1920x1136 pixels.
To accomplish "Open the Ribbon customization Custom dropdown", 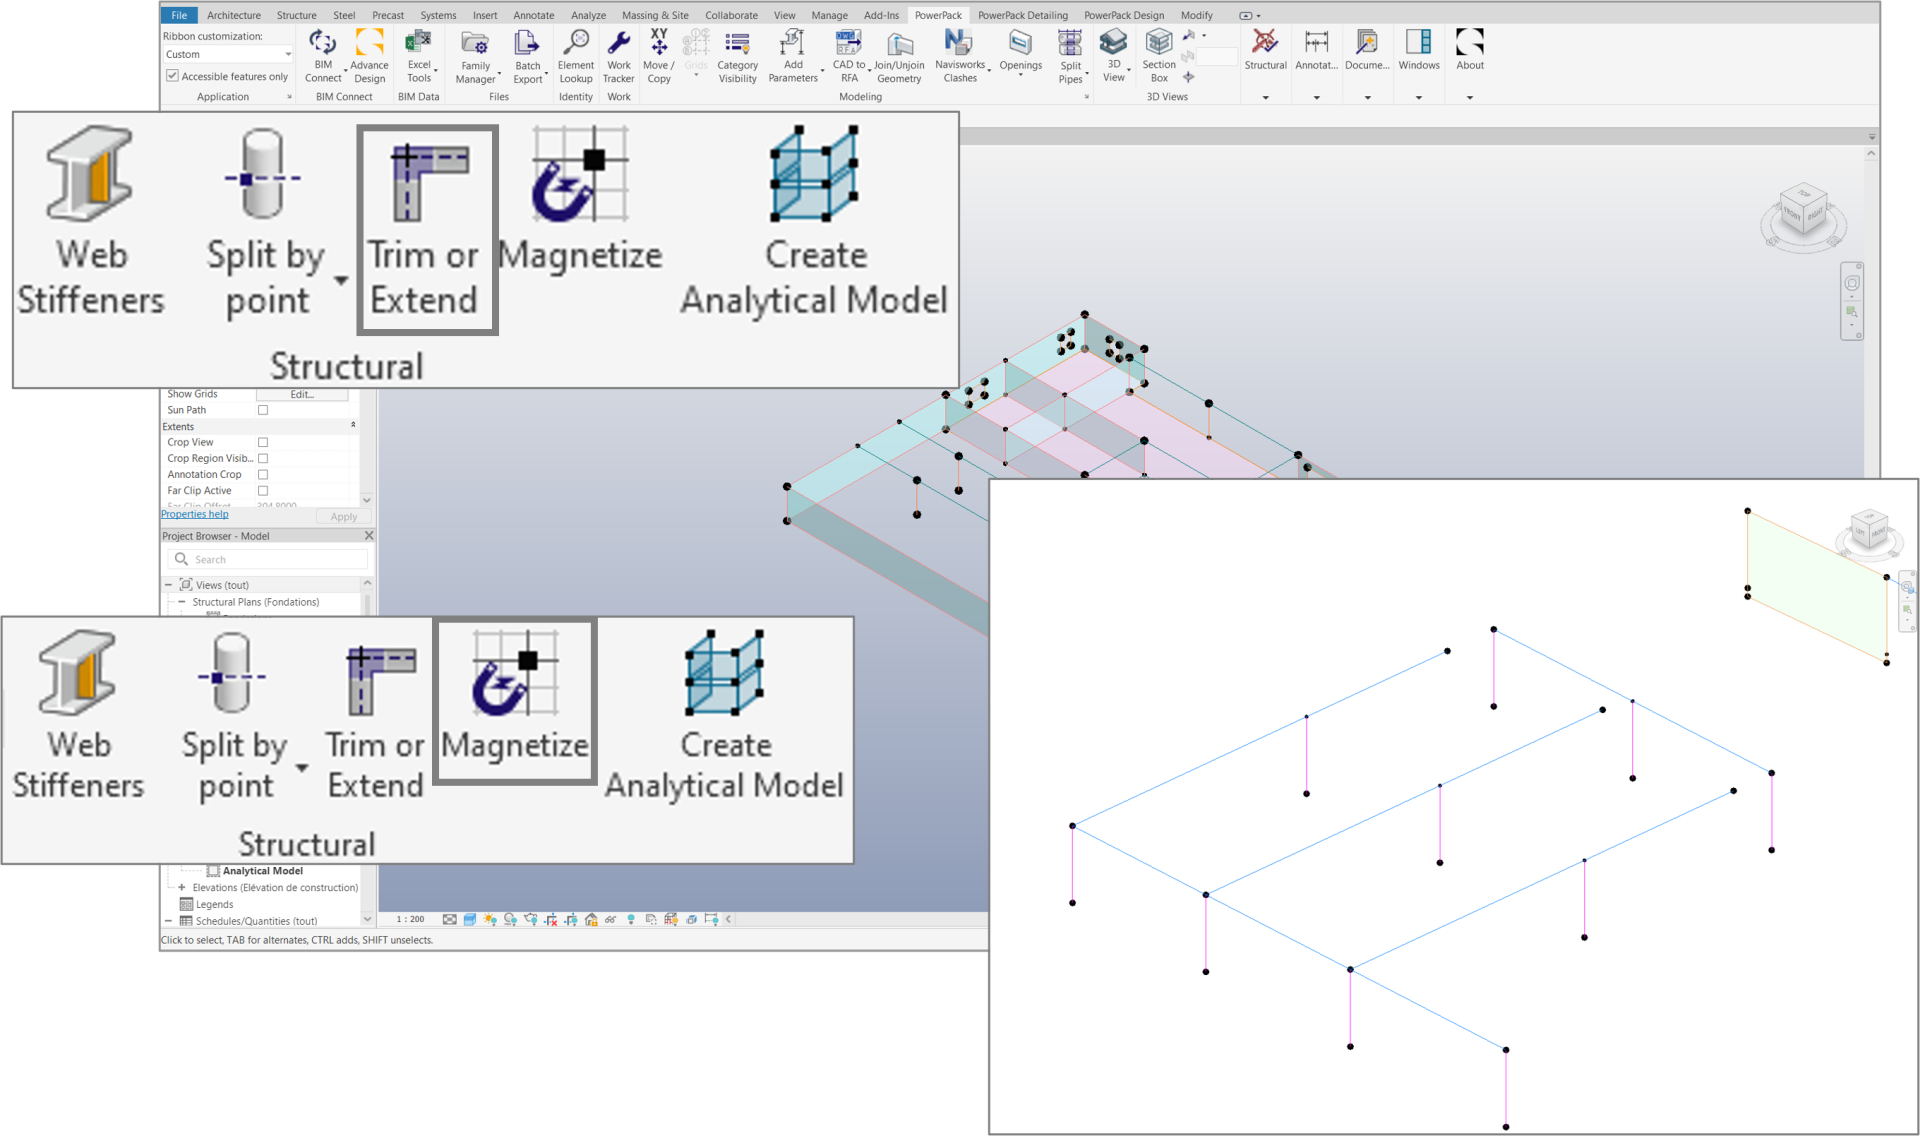I will coord(228,54).
